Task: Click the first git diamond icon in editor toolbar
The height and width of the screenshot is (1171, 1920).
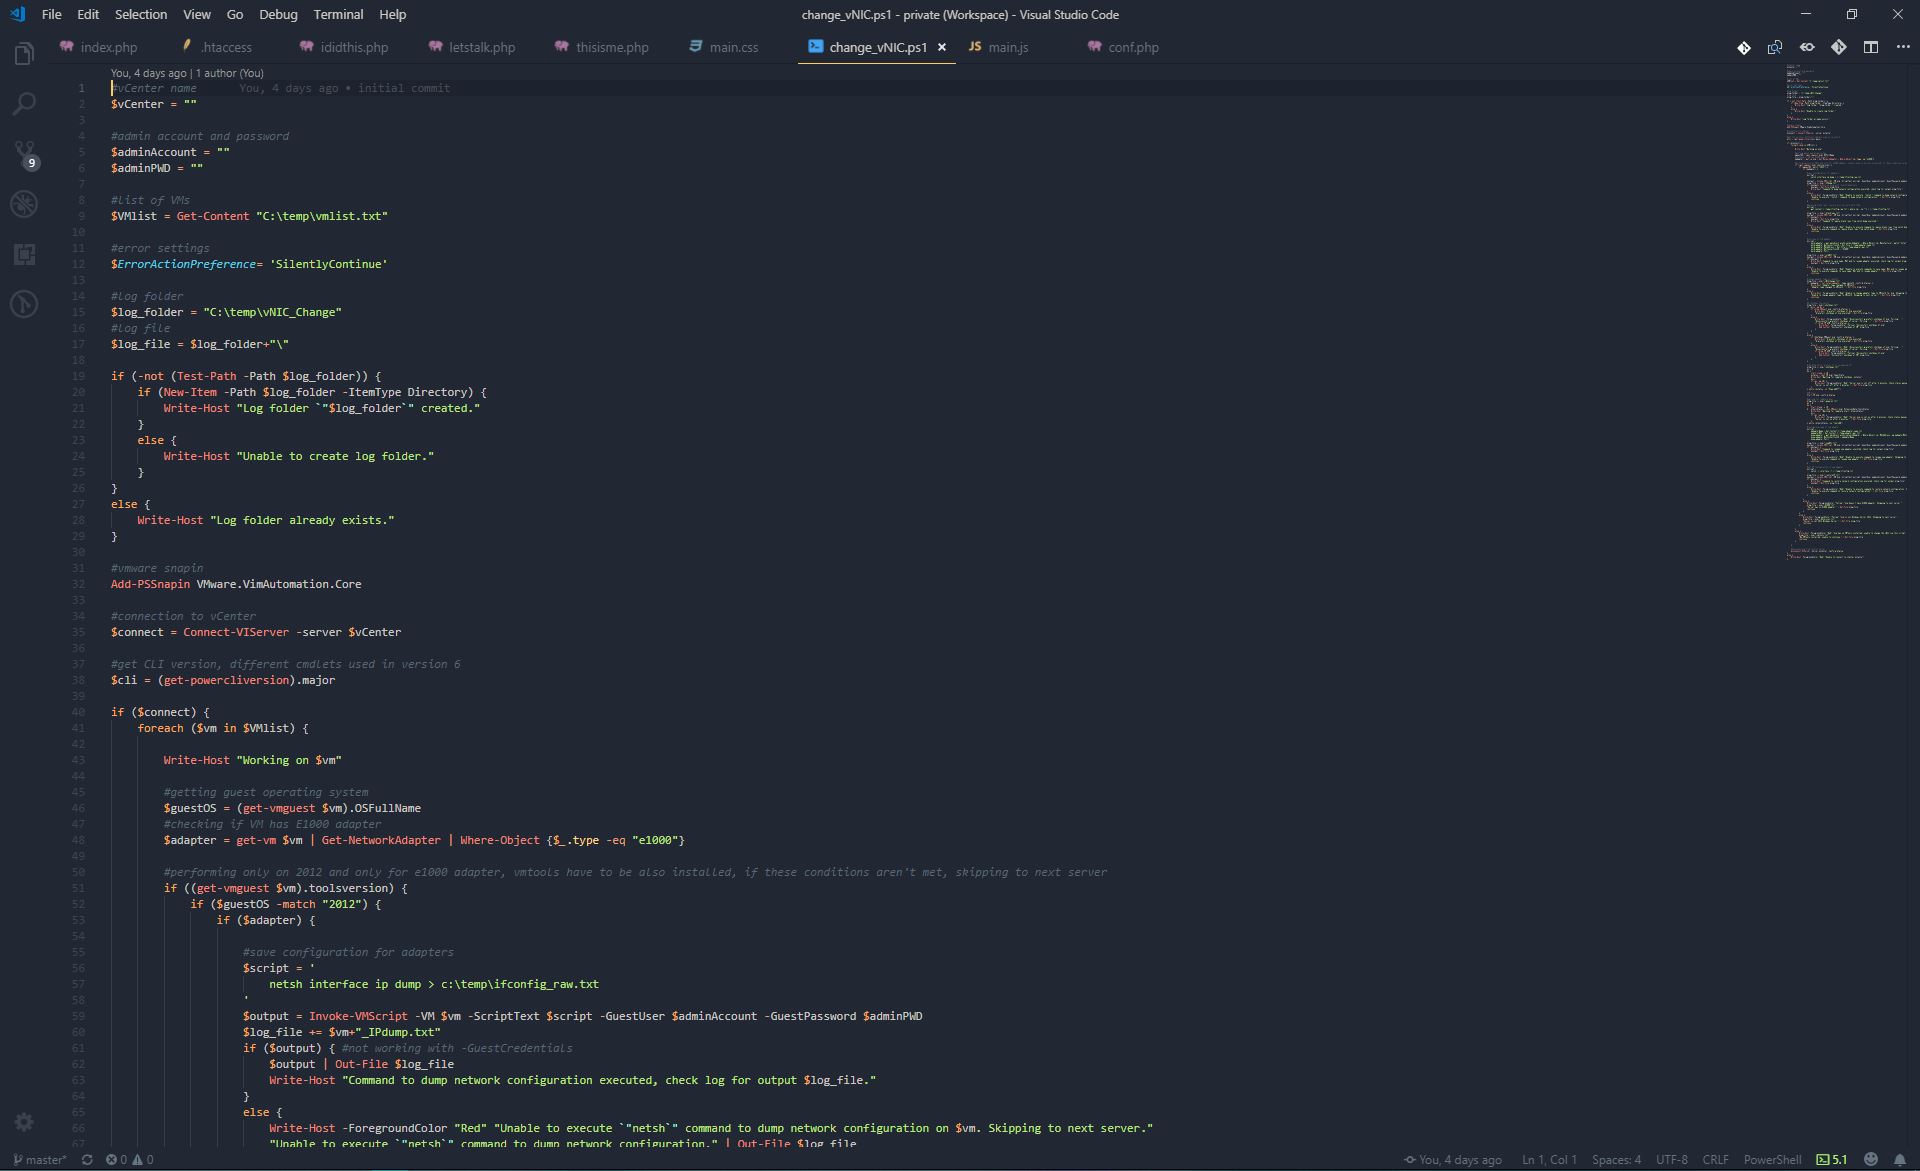Action: pyautogui.click(x=1744, y=47)
